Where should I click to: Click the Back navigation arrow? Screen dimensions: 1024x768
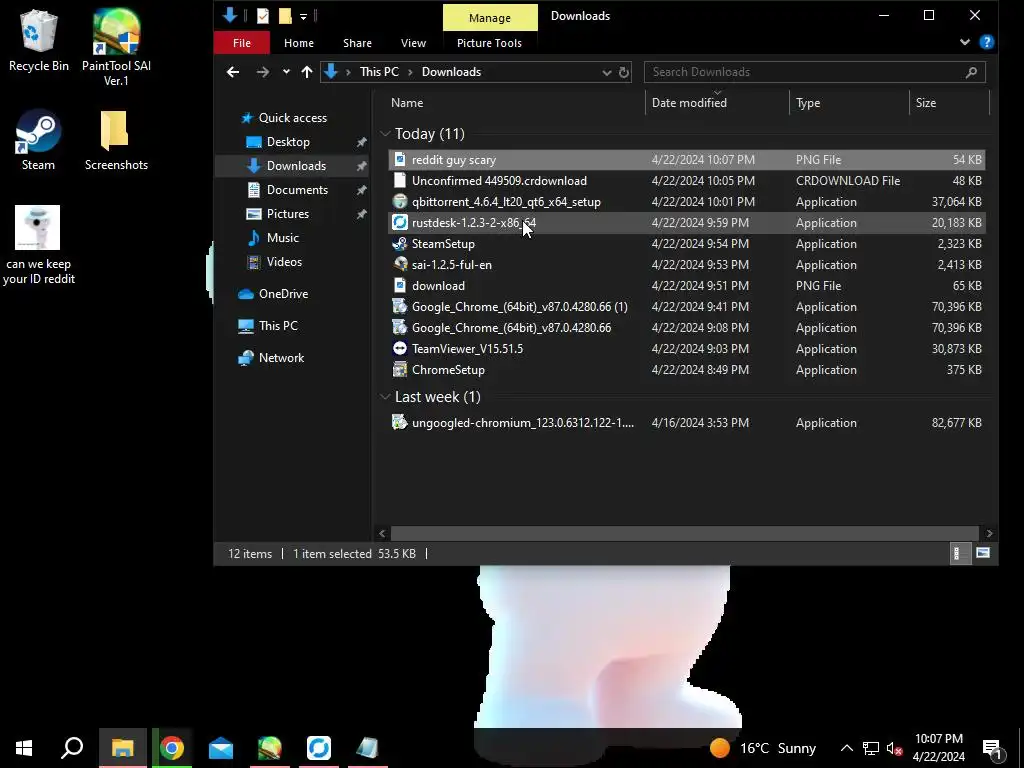pos(232,72)
